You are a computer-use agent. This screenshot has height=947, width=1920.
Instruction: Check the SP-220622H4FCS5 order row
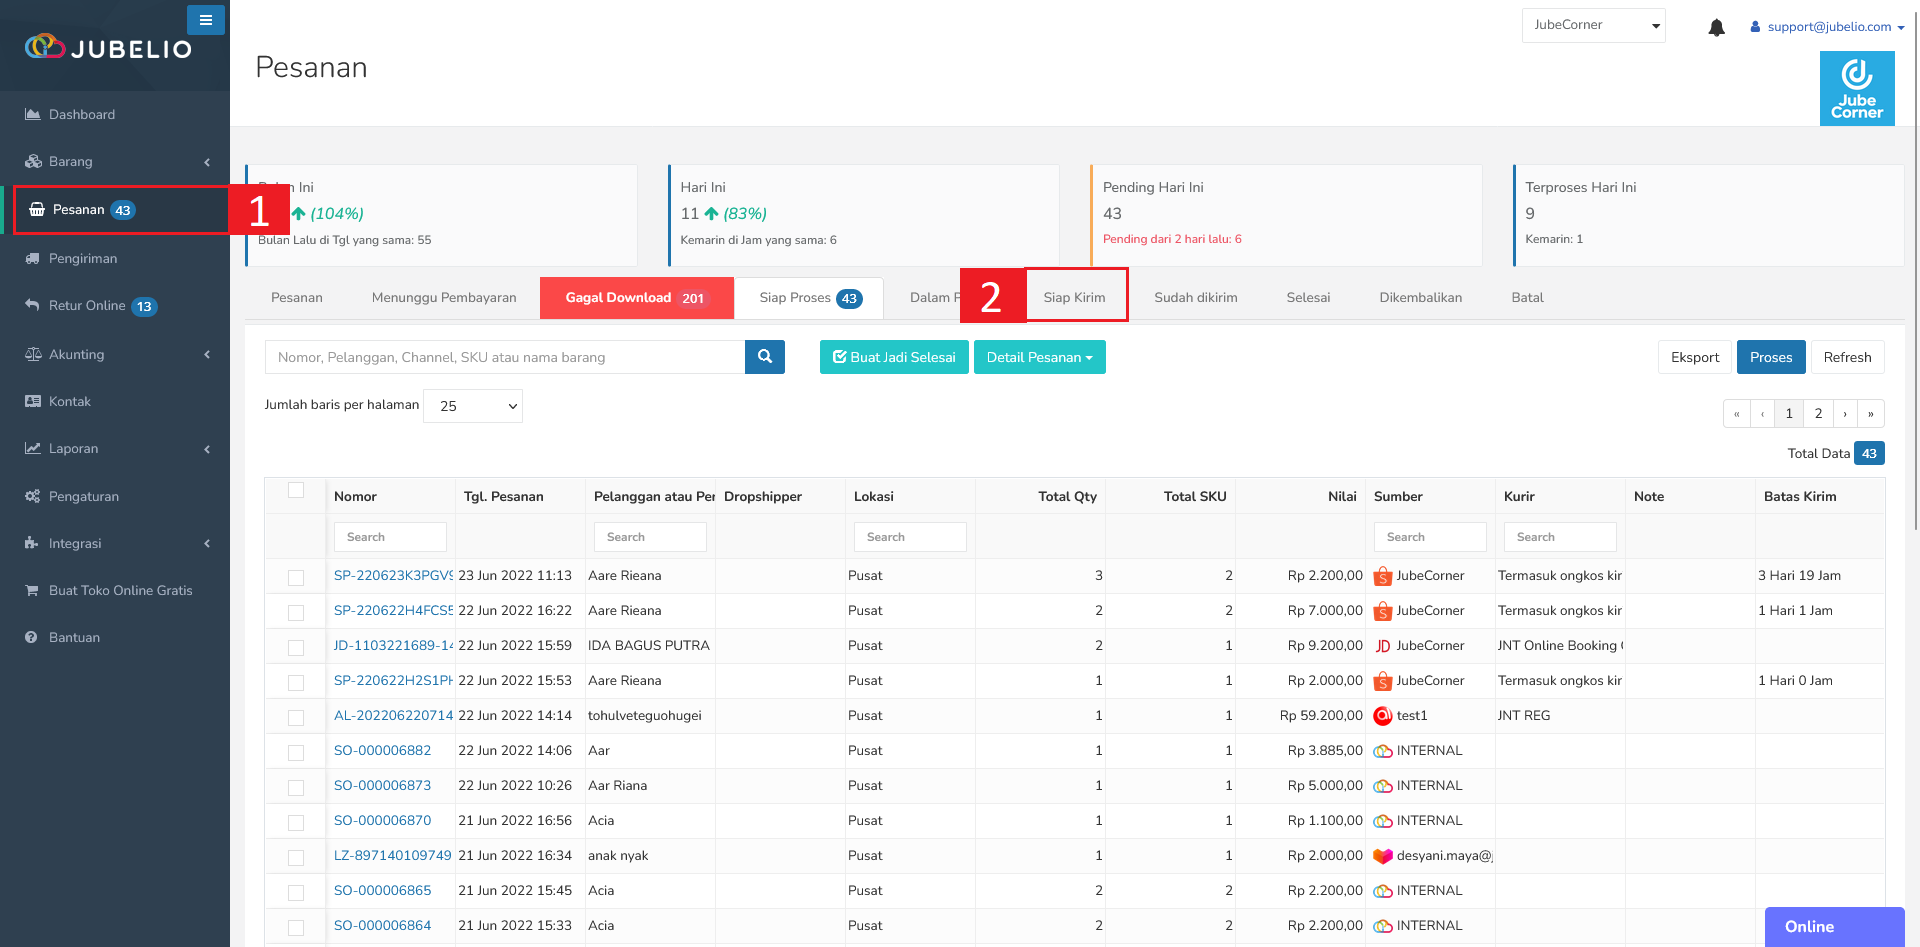296,612
